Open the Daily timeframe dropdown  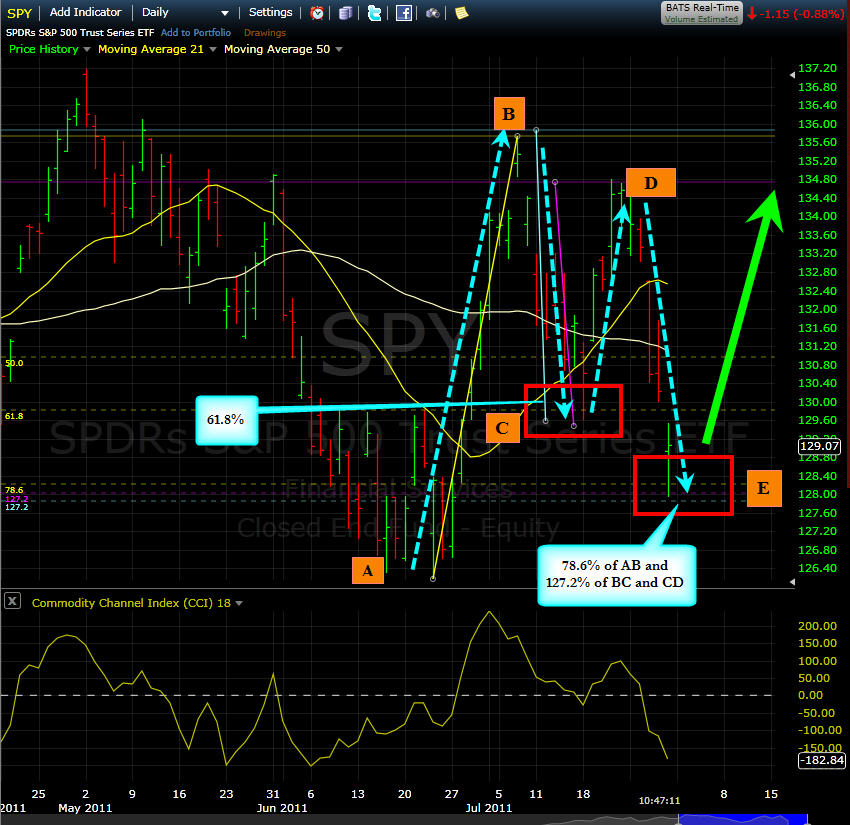[185, 12]
